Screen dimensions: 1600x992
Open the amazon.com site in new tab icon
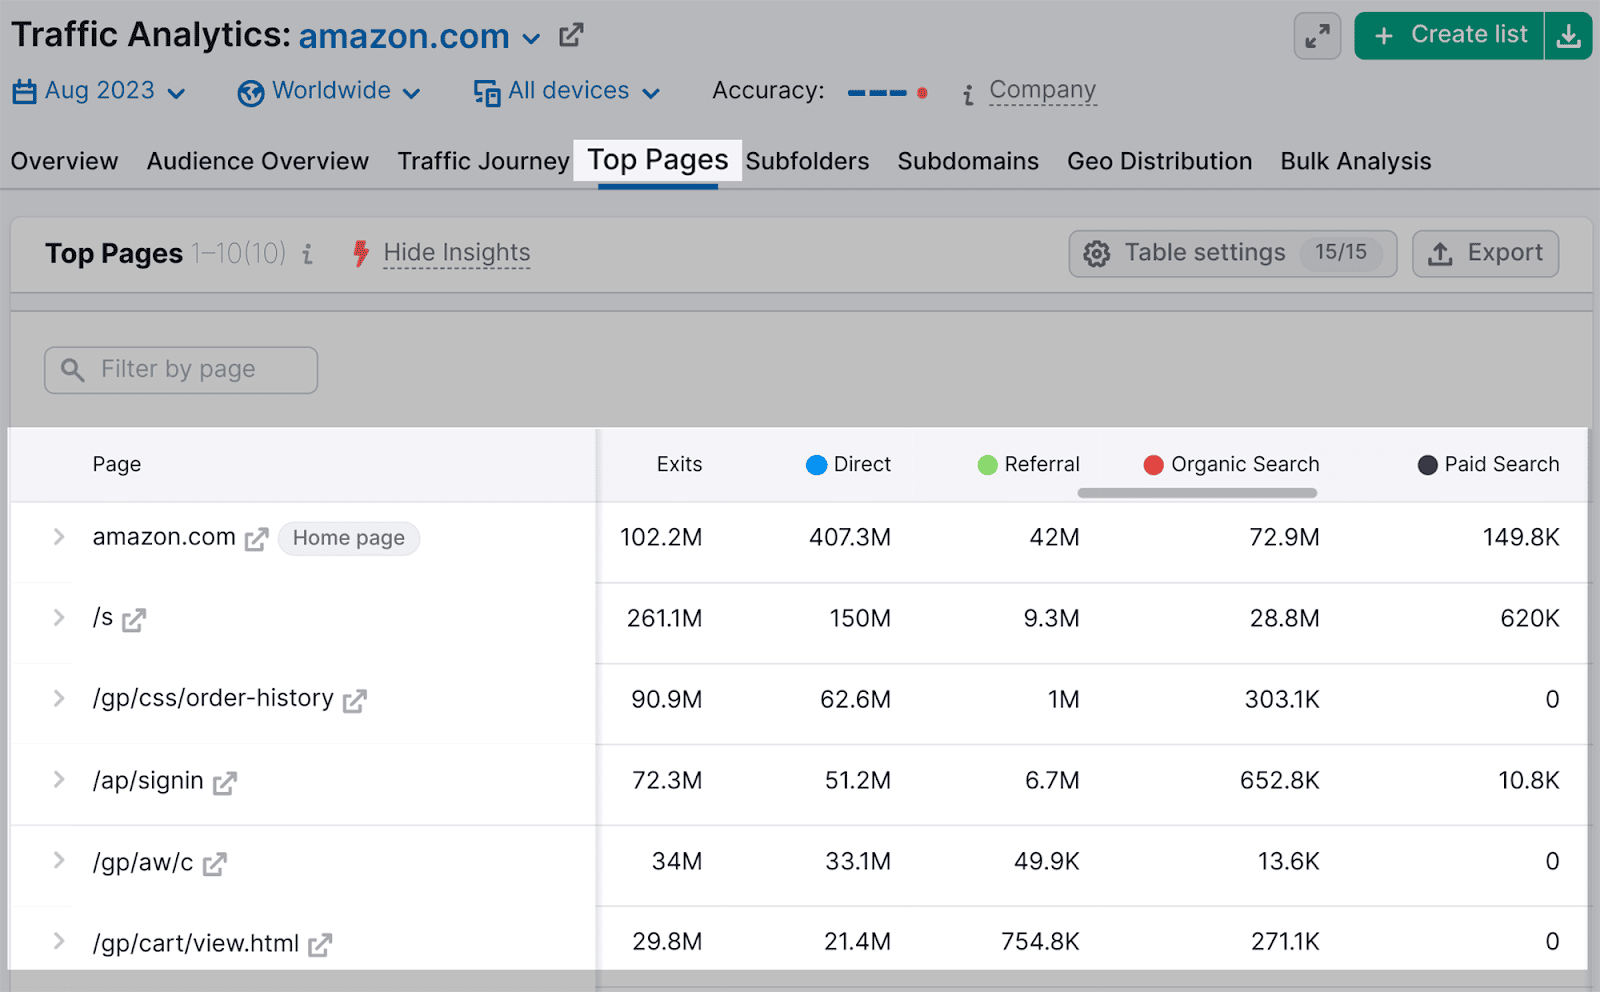click(x=569, y=34)
